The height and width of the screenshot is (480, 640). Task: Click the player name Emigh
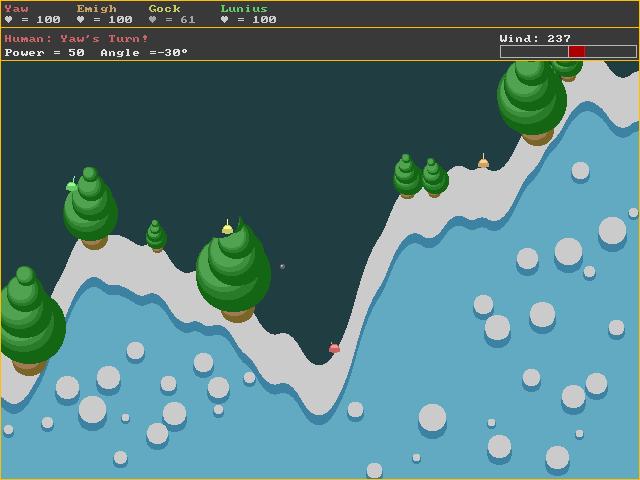97,9
